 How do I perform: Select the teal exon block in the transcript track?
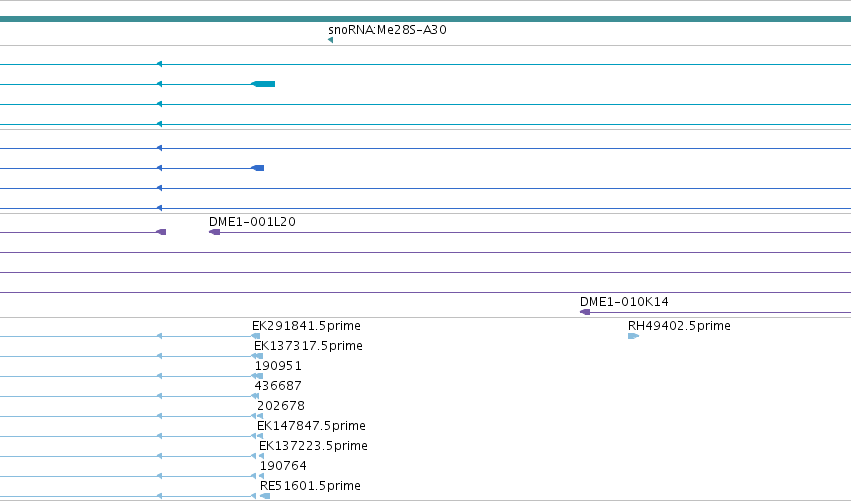[263, 84]
